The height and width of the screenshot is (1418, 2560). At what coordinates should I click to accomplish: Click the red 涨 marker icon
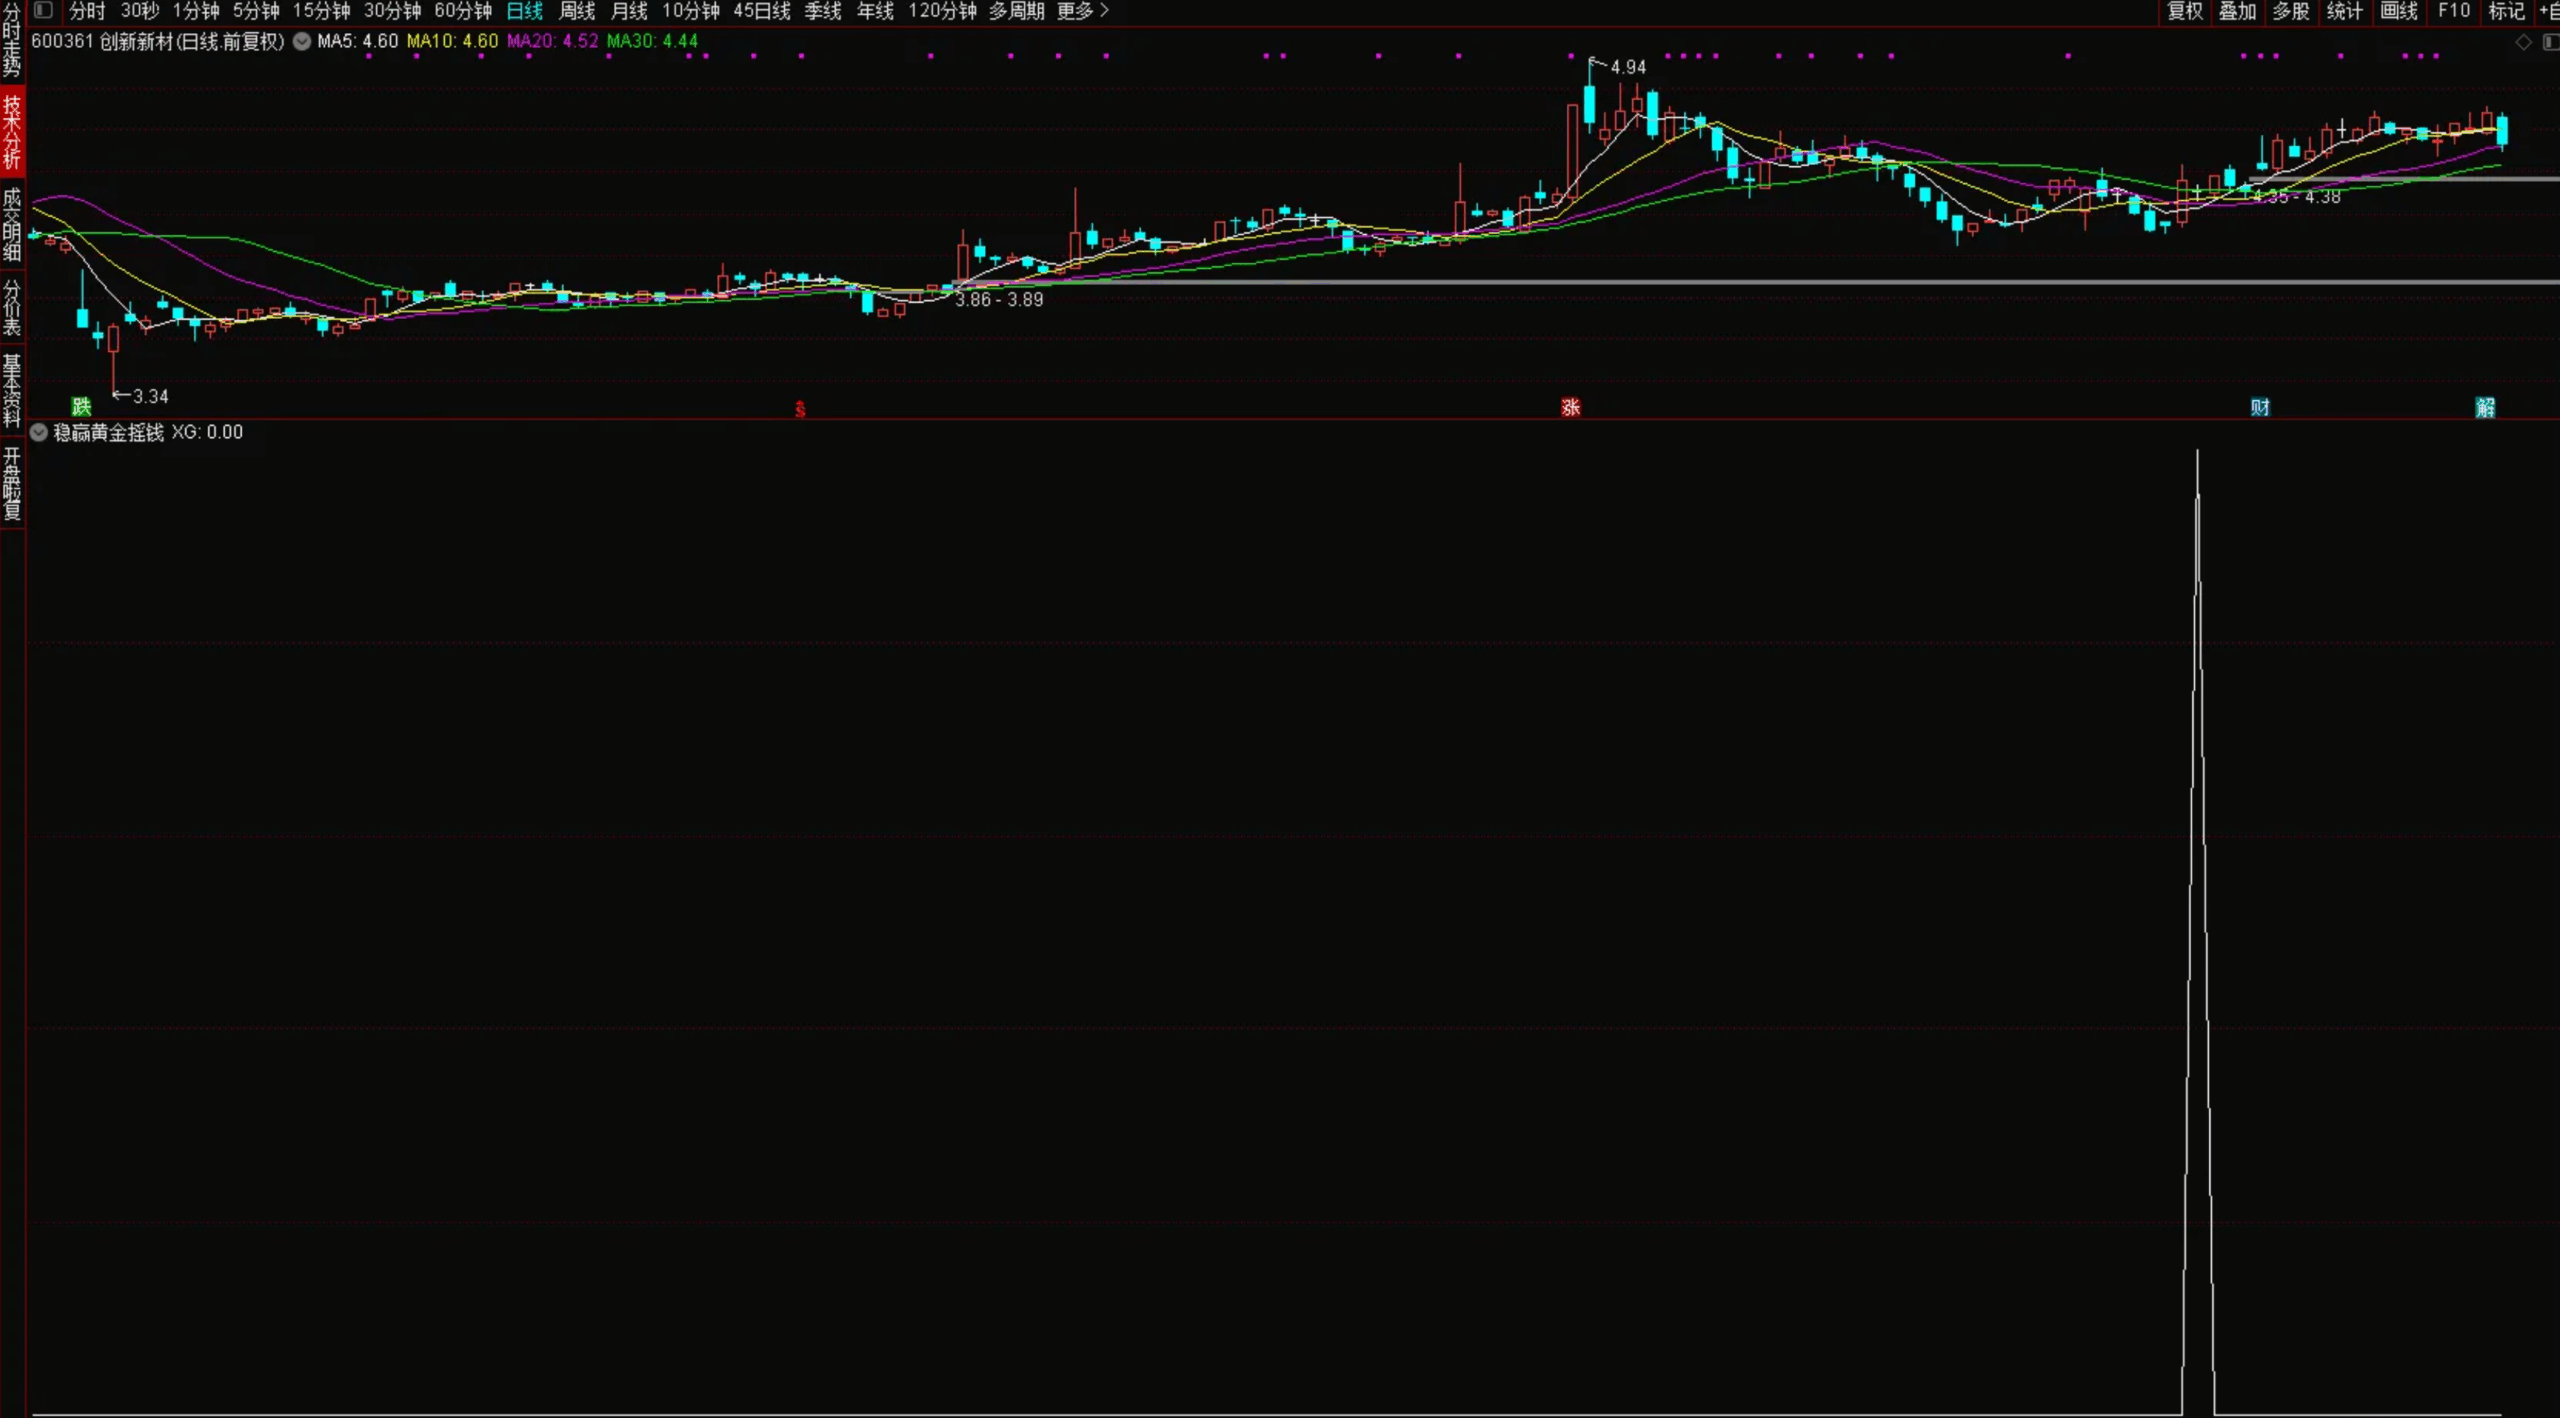click(x=1570, y=407)
